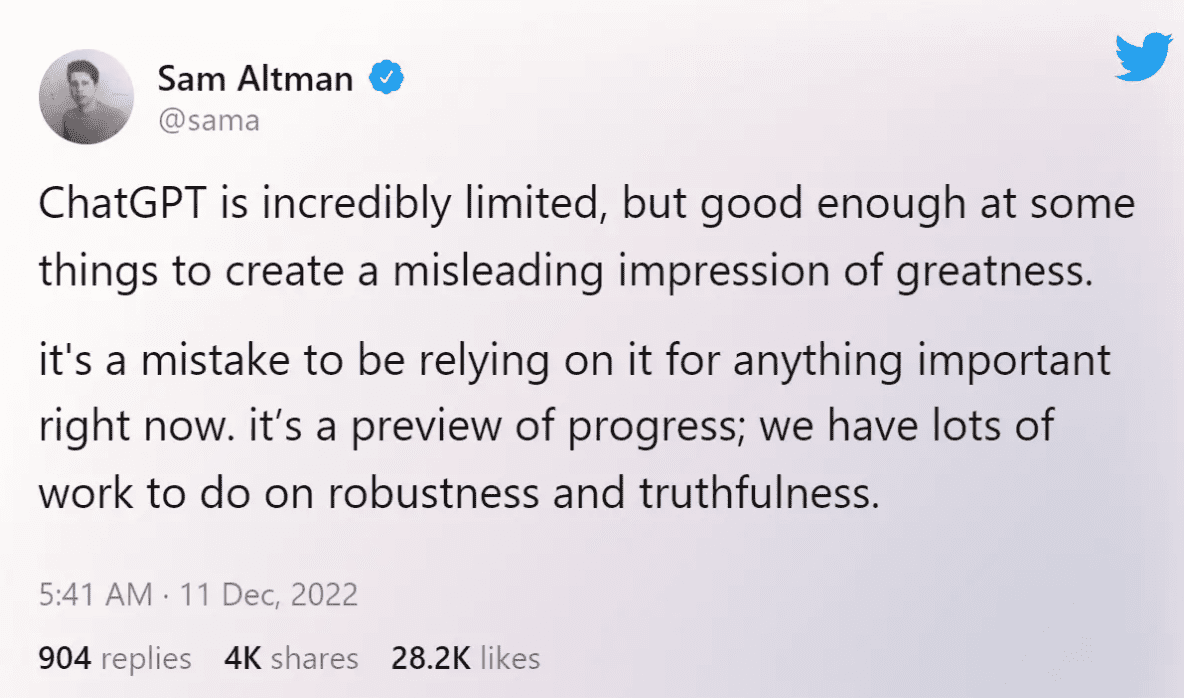The height and width of the screenshot is (698, 1184).
Task: Click the "it's a mistake" sentence opening
Action: point(173,361)
